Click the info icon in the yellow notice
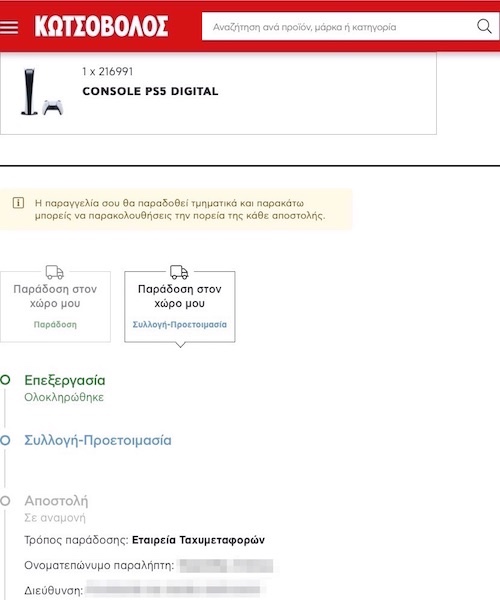Viewport: 500px width, 600px height. (18, 203)
